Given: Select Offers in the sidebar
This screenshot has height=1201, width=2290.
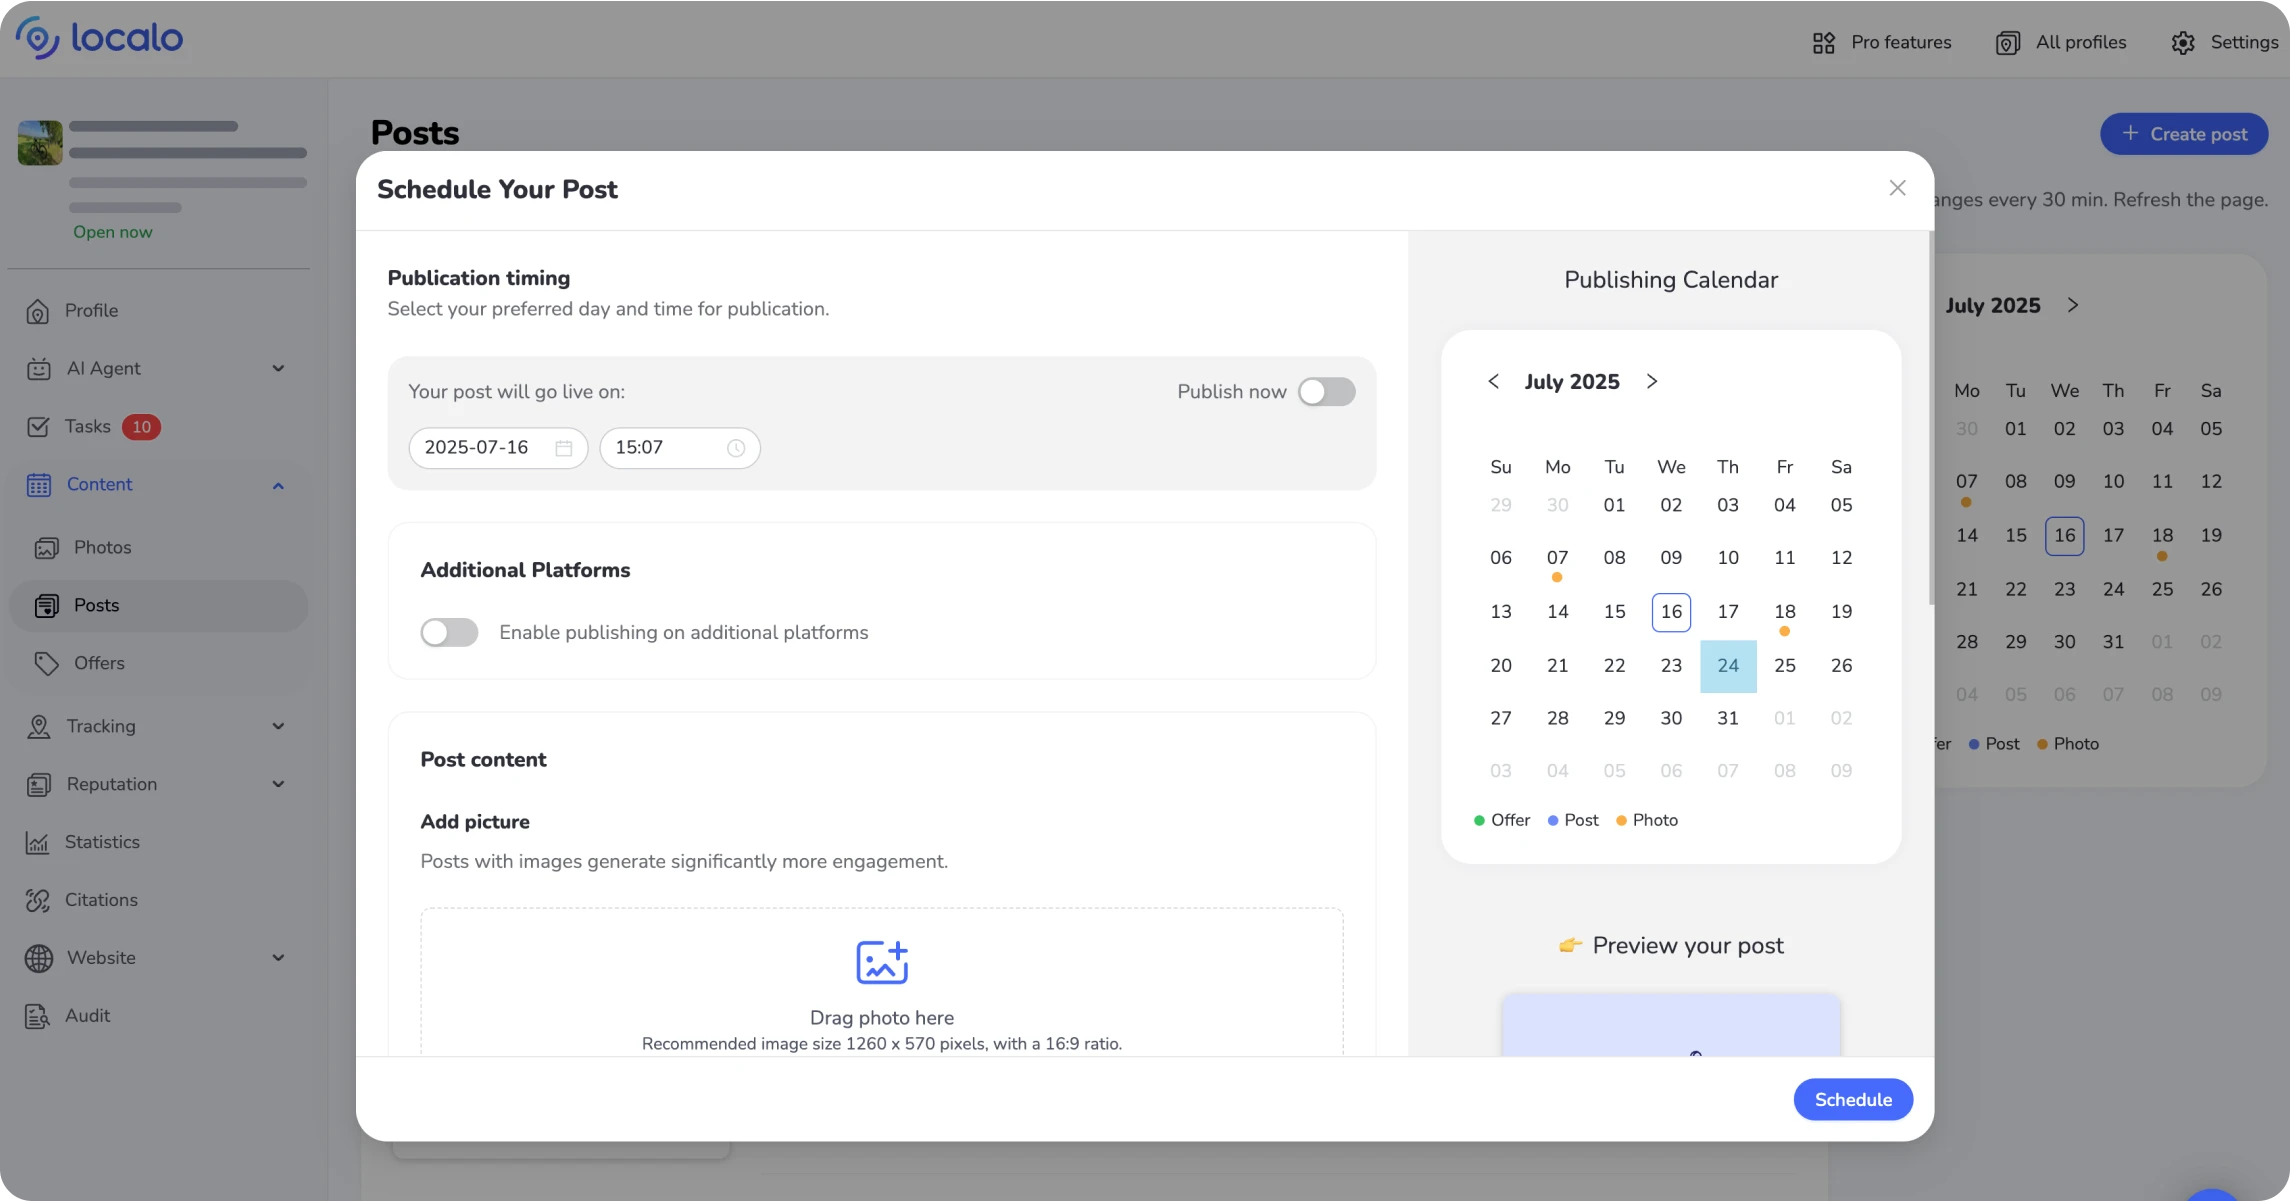Looking at the screenshot, I should [98, 664].
